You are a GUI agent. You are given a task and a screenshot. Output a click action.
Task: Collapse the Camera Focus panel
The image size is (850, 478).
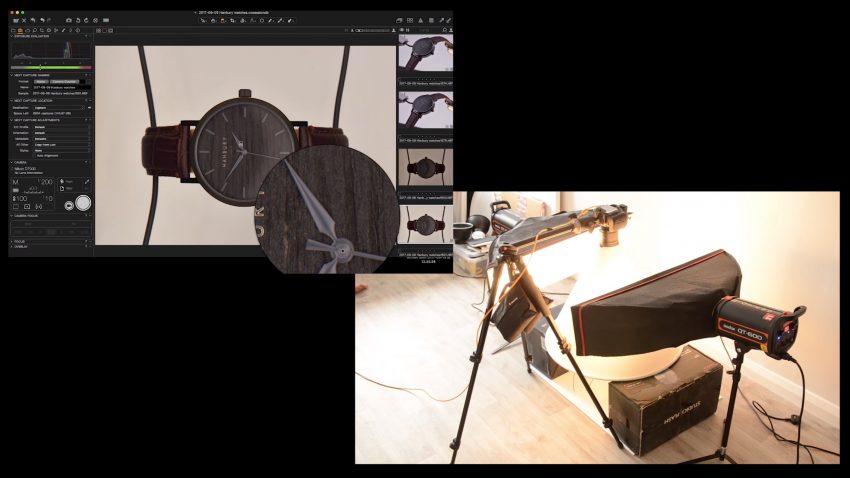[11, 215]
